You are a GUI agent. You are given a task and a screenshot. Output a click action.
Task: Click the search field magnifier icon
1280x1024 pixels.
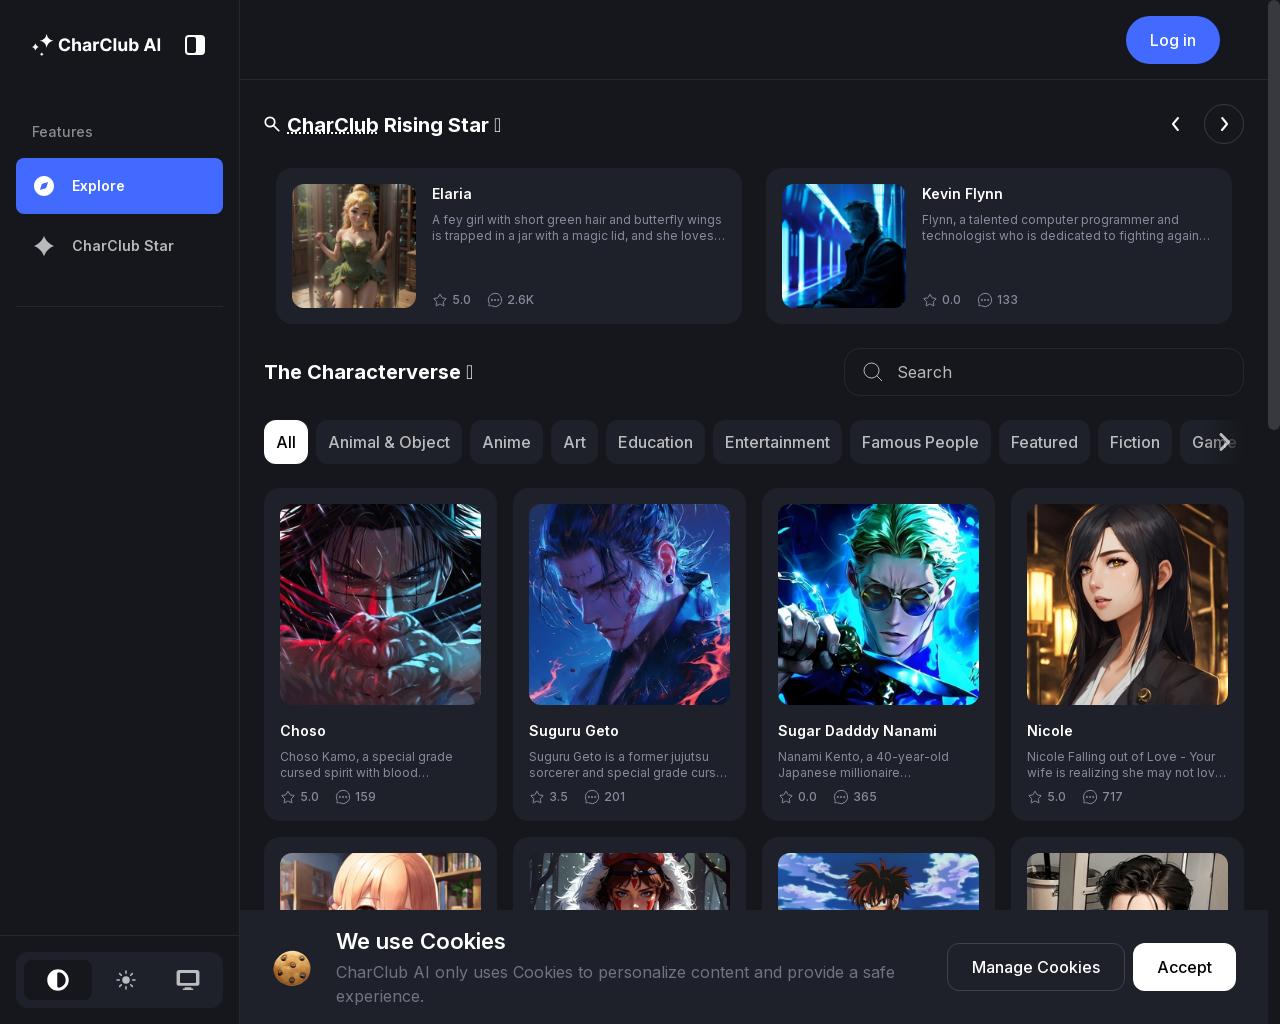click(x=873, y=372)
